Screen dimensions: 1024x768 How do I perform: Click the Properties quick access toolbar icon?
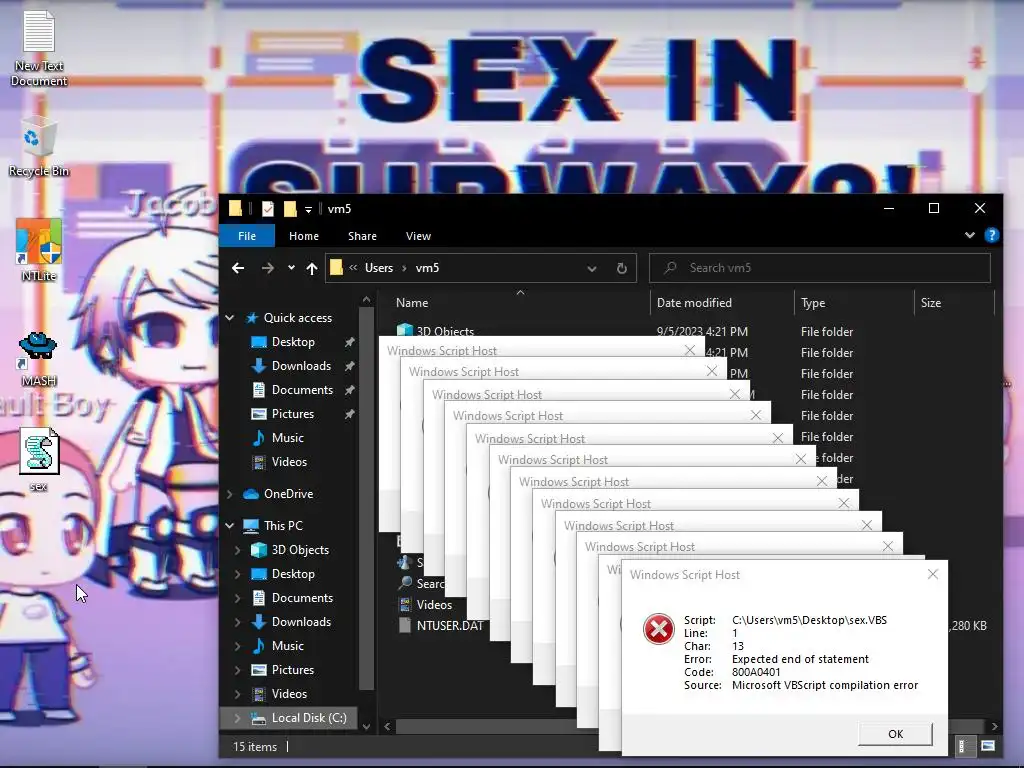tap(268, 208)
